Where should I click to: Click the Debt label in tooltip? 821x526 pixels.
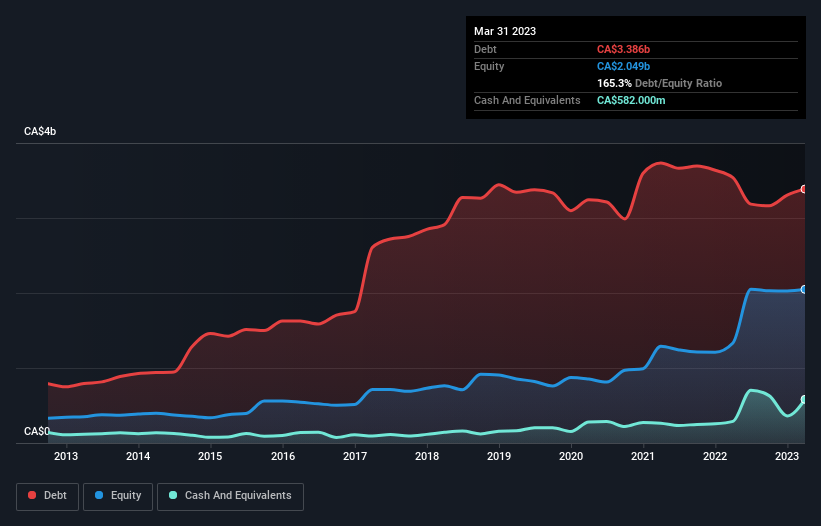[x=485, y=49]
